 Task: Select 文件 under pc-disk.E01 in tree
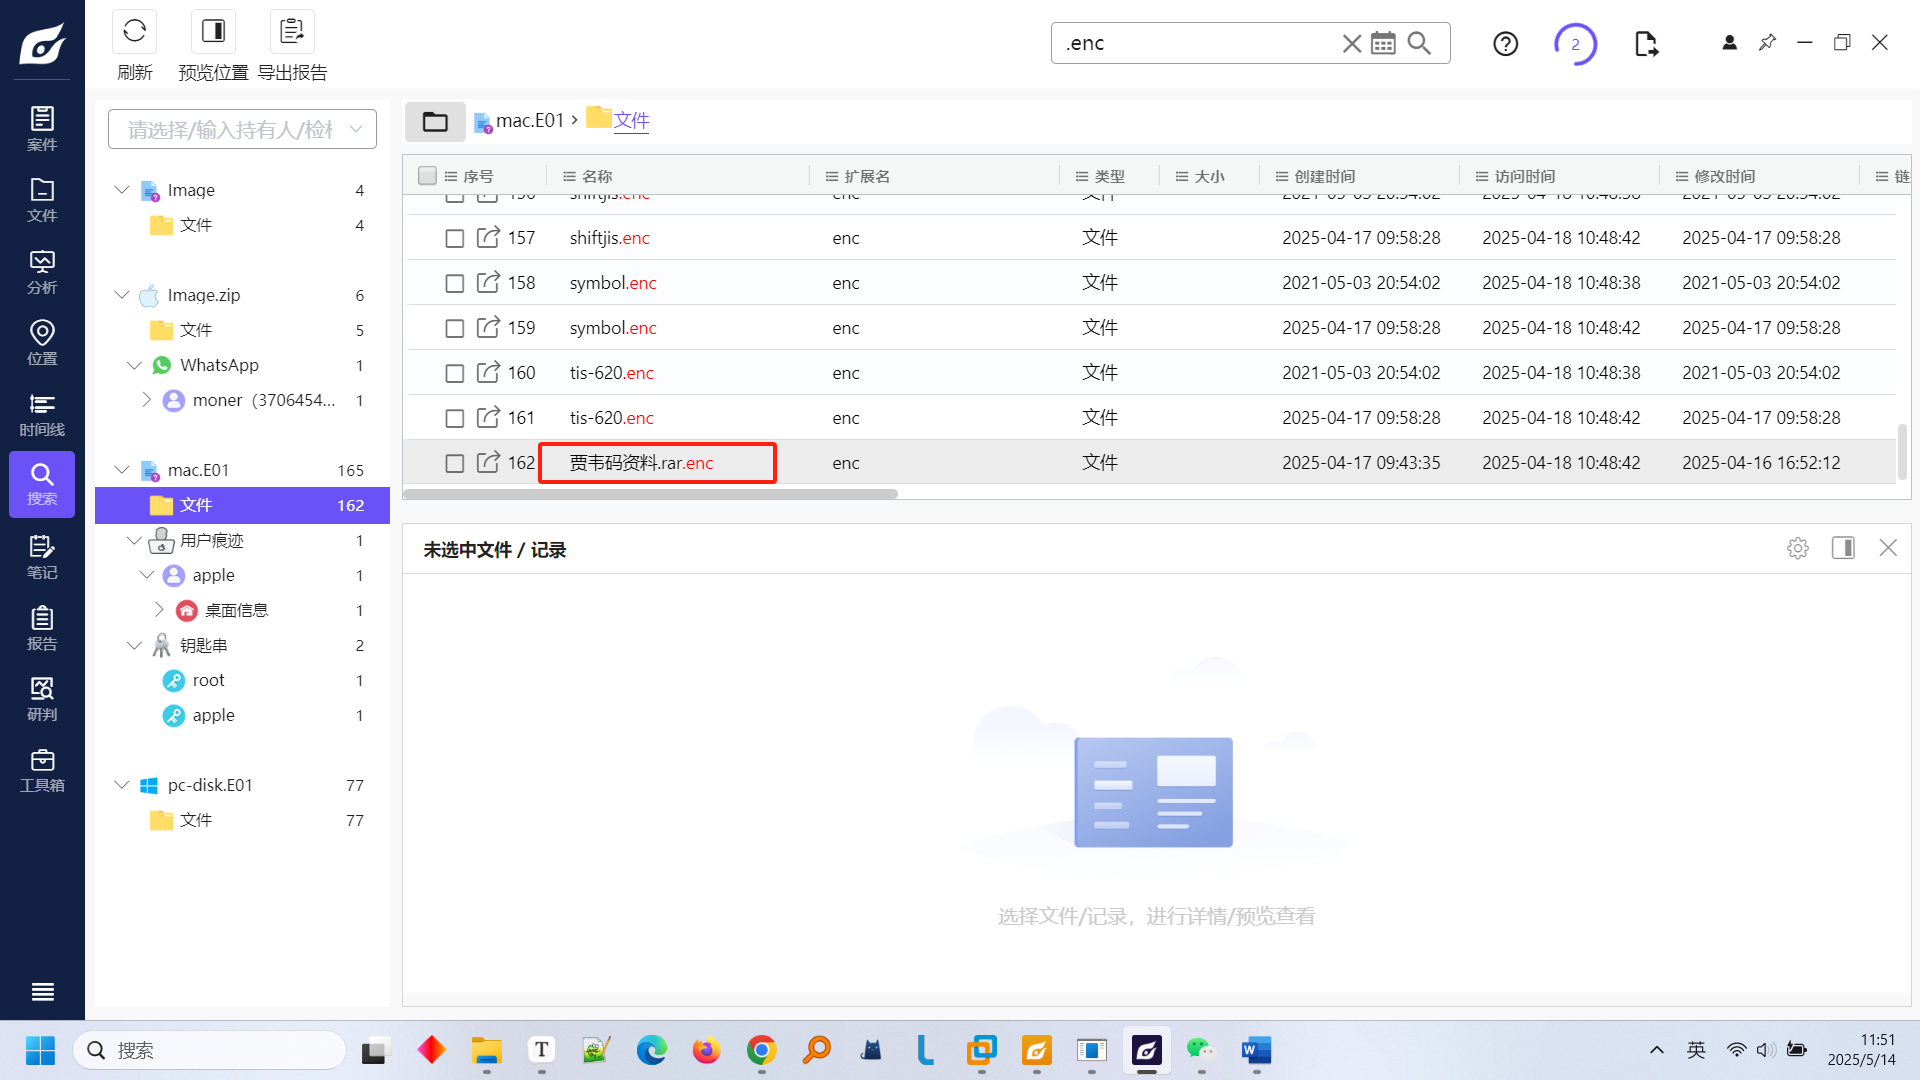(196, 820)
